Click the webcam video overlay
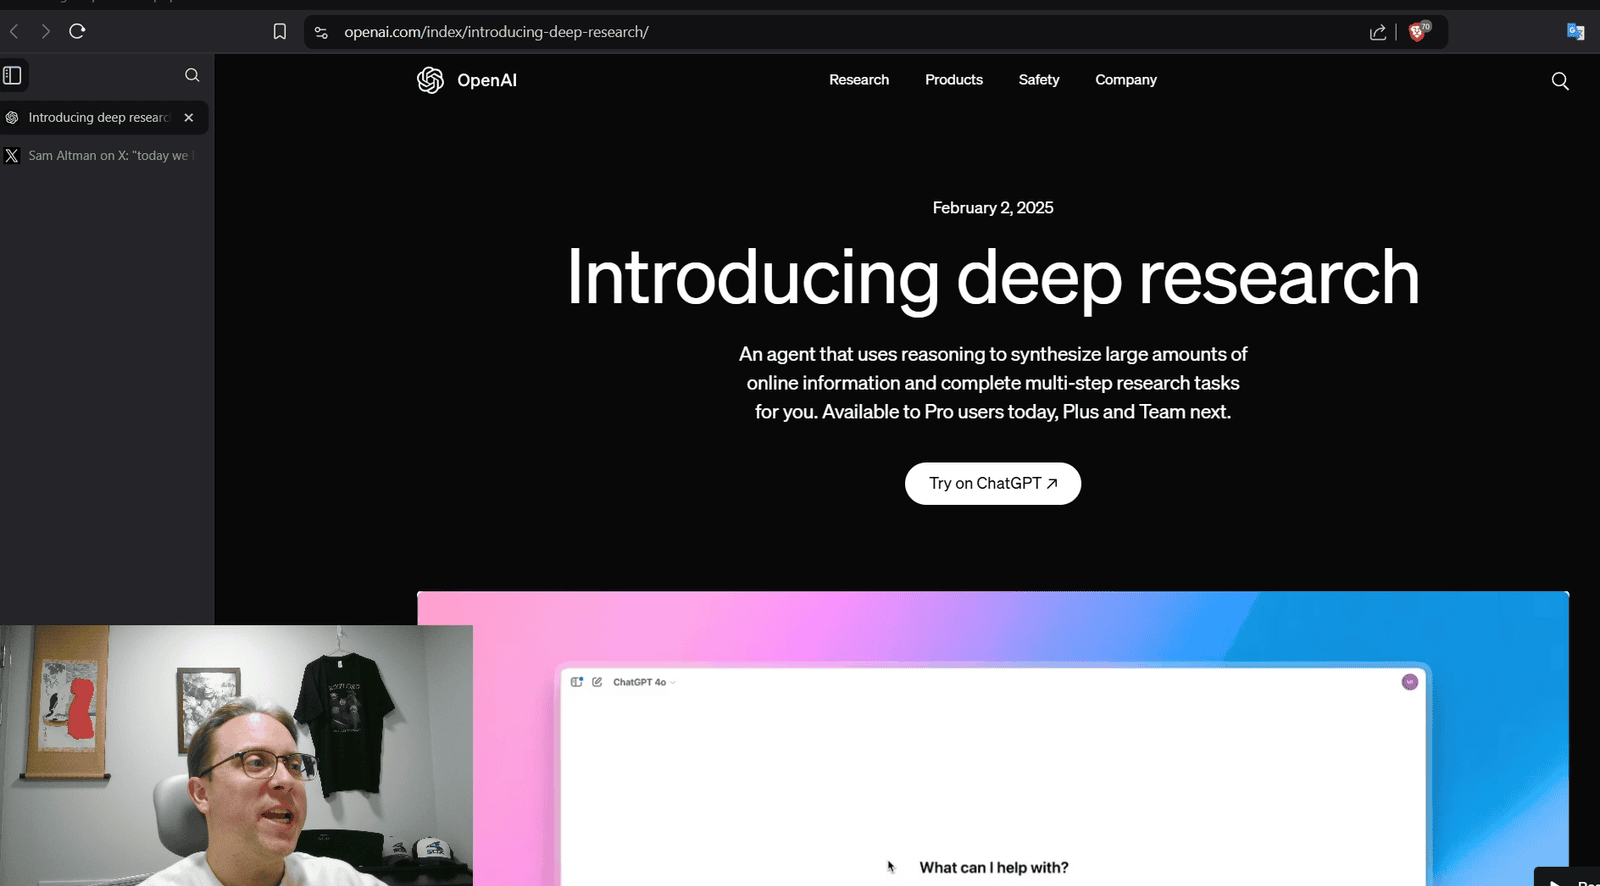The image size is (1600, 886). click(x=236, y=755)
